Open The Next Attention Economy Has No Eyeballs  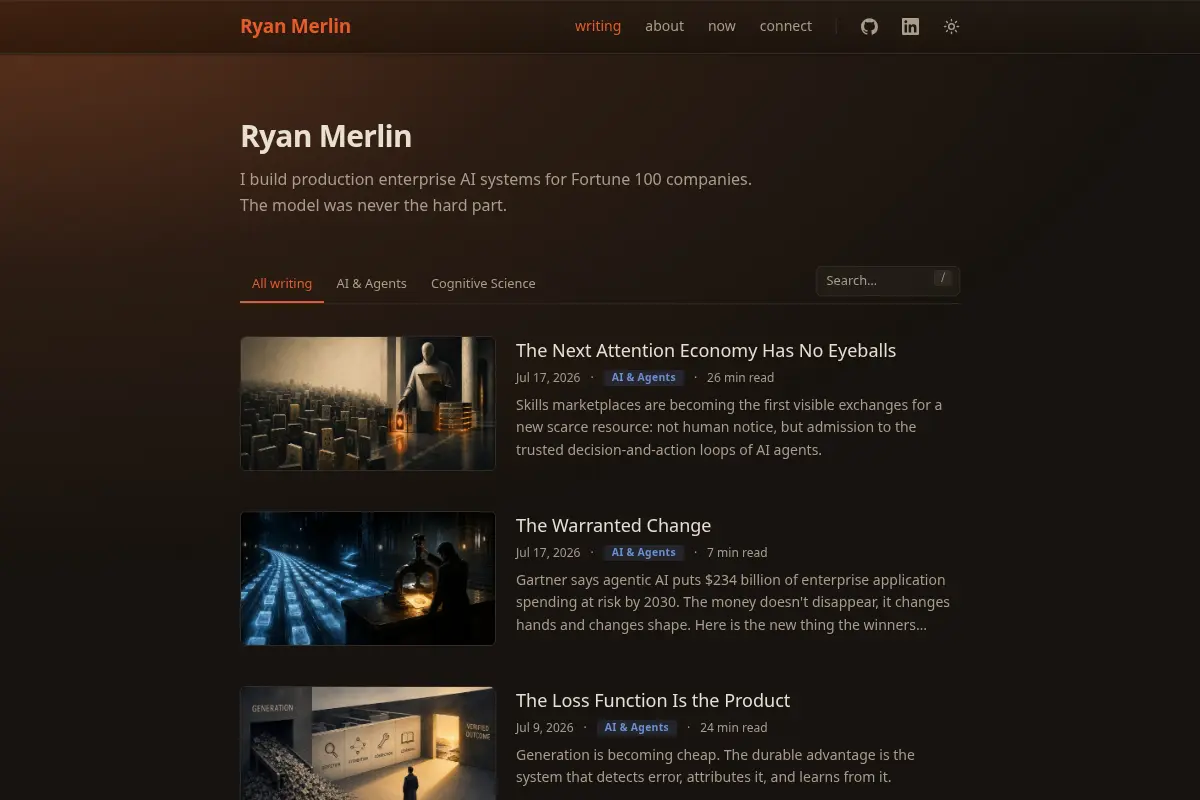click(x=706, y=350)
